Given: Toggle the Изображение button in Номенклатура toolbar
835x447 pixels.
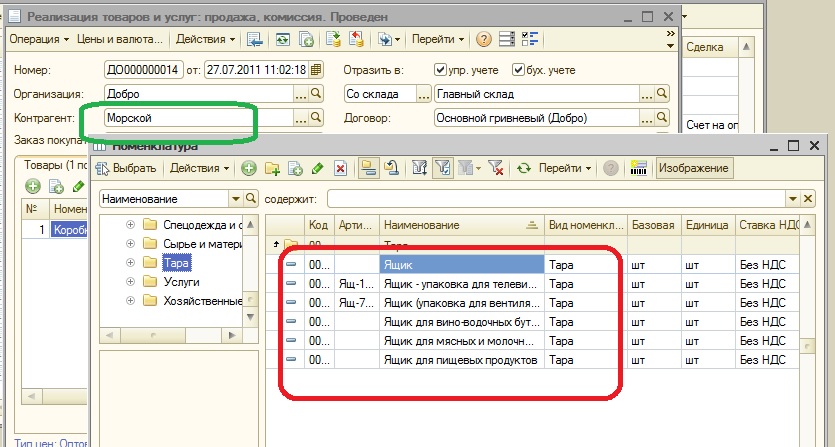Looking at the screenshot, I should pyautogui.click(x=692, y=169).
